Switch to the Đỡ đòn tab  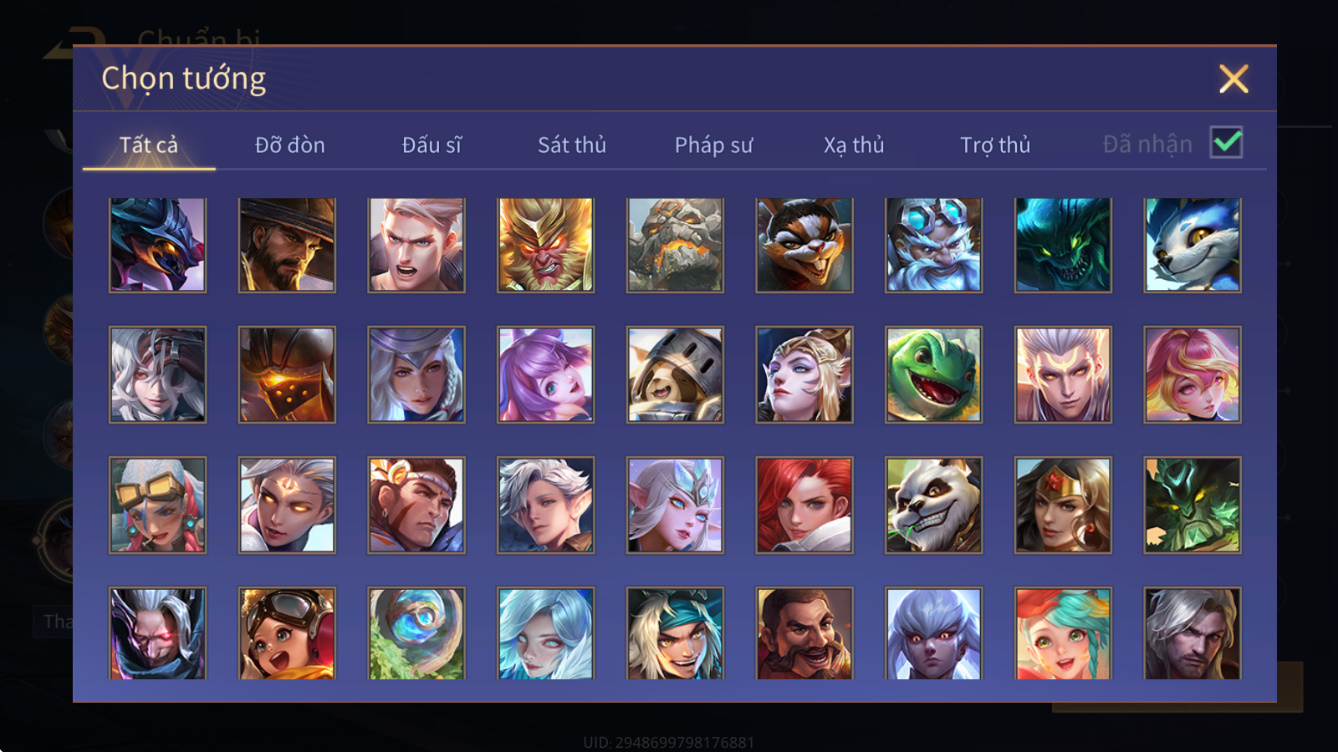[290, 145]
